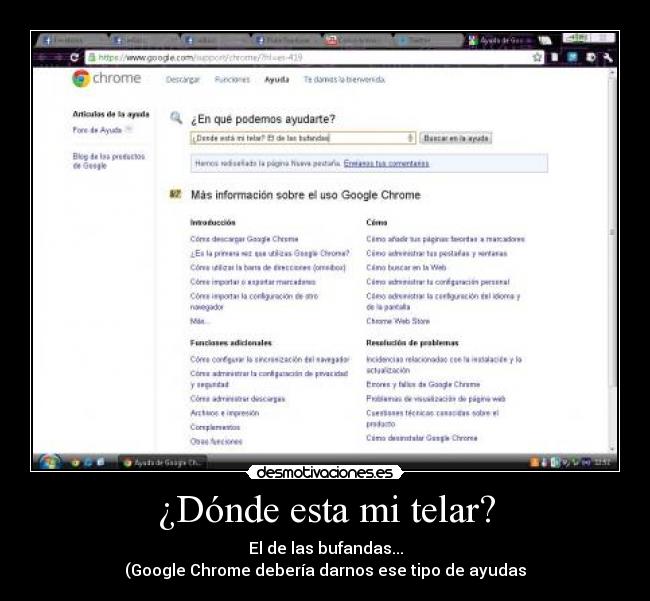This screenshot has height=601, width=650.
Task: Open the 'Otras funciones' link
Action: [x=216, y=441]
